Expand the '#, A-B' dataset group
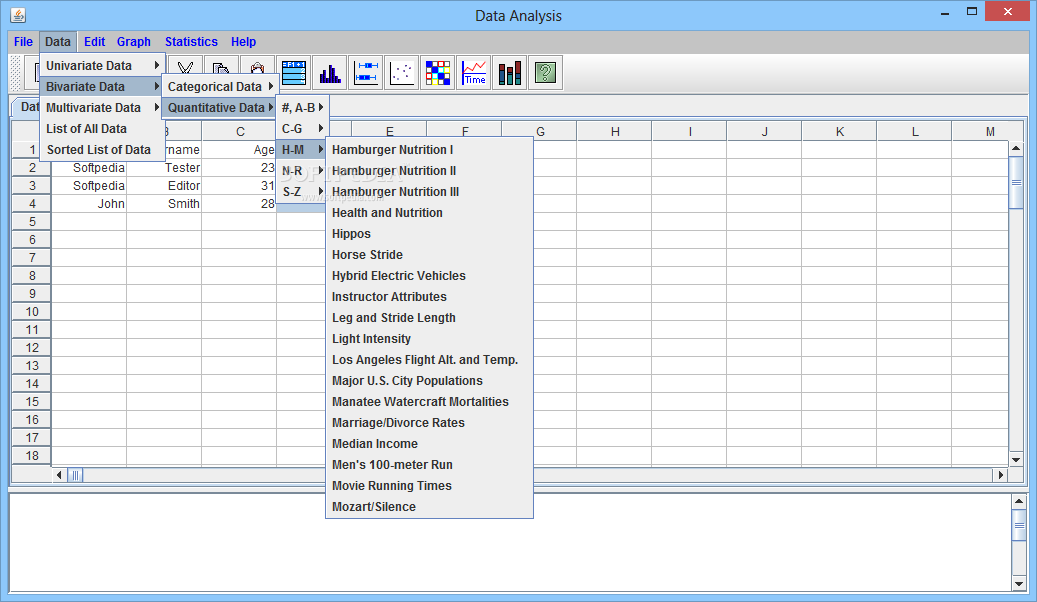 pyautogui.click(x=302, y=108)
